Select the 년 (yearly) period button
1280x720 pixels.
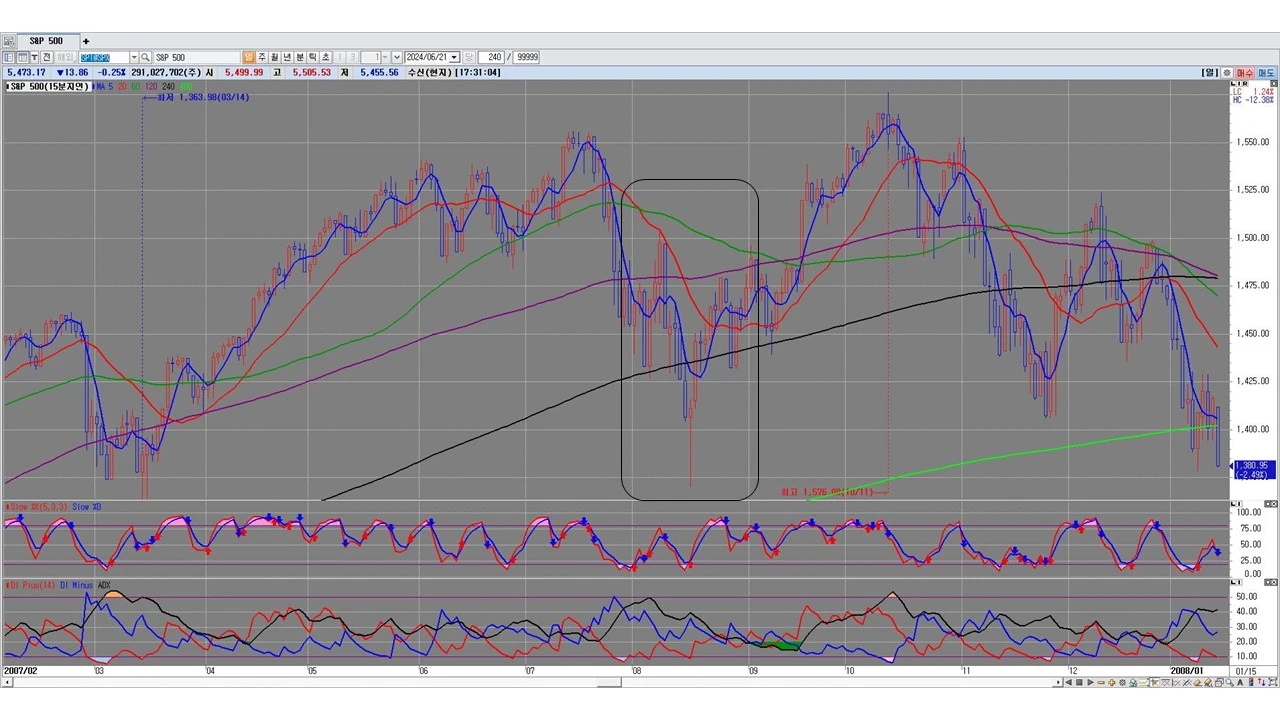[x=288, y=58]
